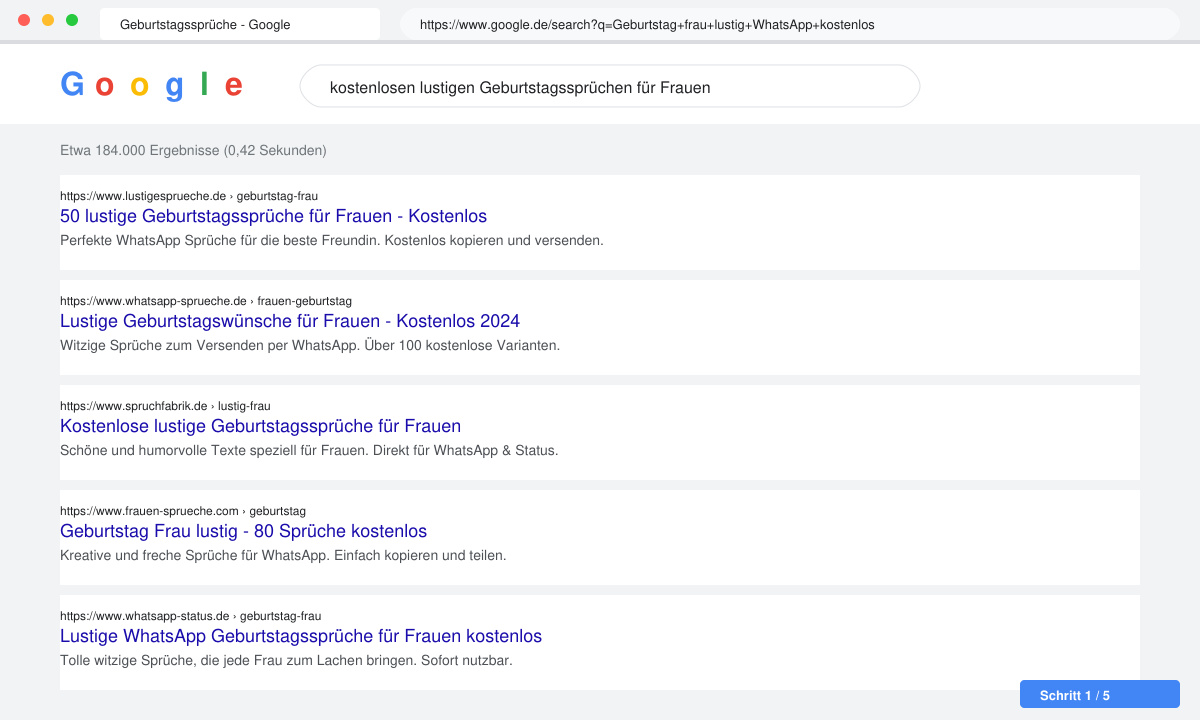
Task: Click snippet 'Kreative und freche Sprüche für WhatsApp'
Action: pyautogui.click(x=193, y=556)
